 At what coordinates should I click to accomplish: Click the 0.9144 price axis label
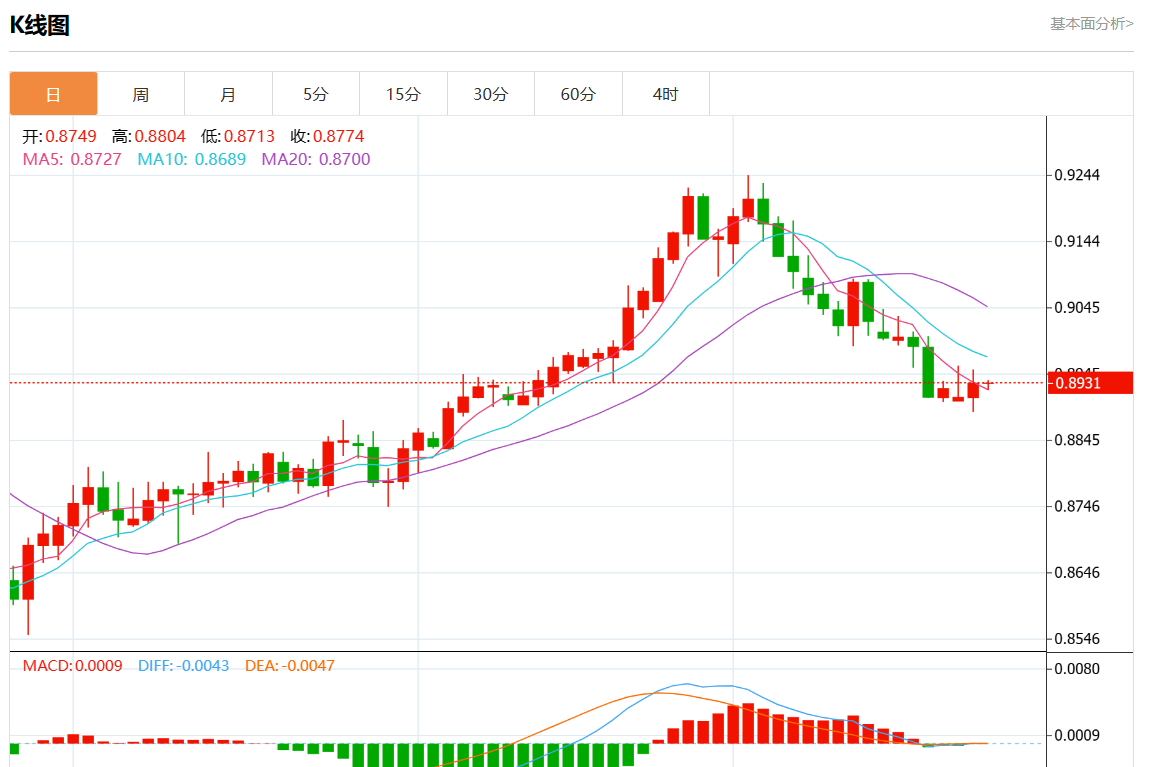click(x=1077, y=241)
